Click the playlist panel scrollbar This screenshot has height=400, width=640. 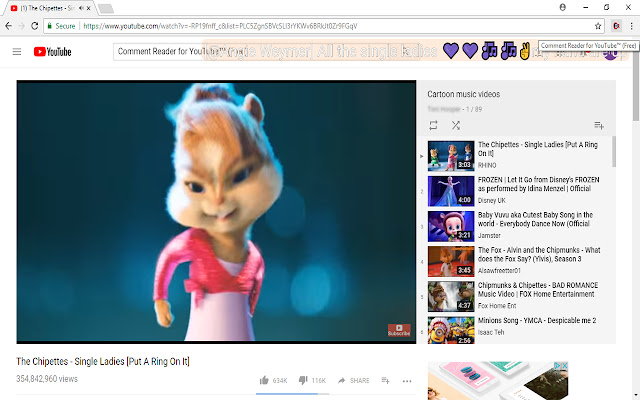click(613, 151)
